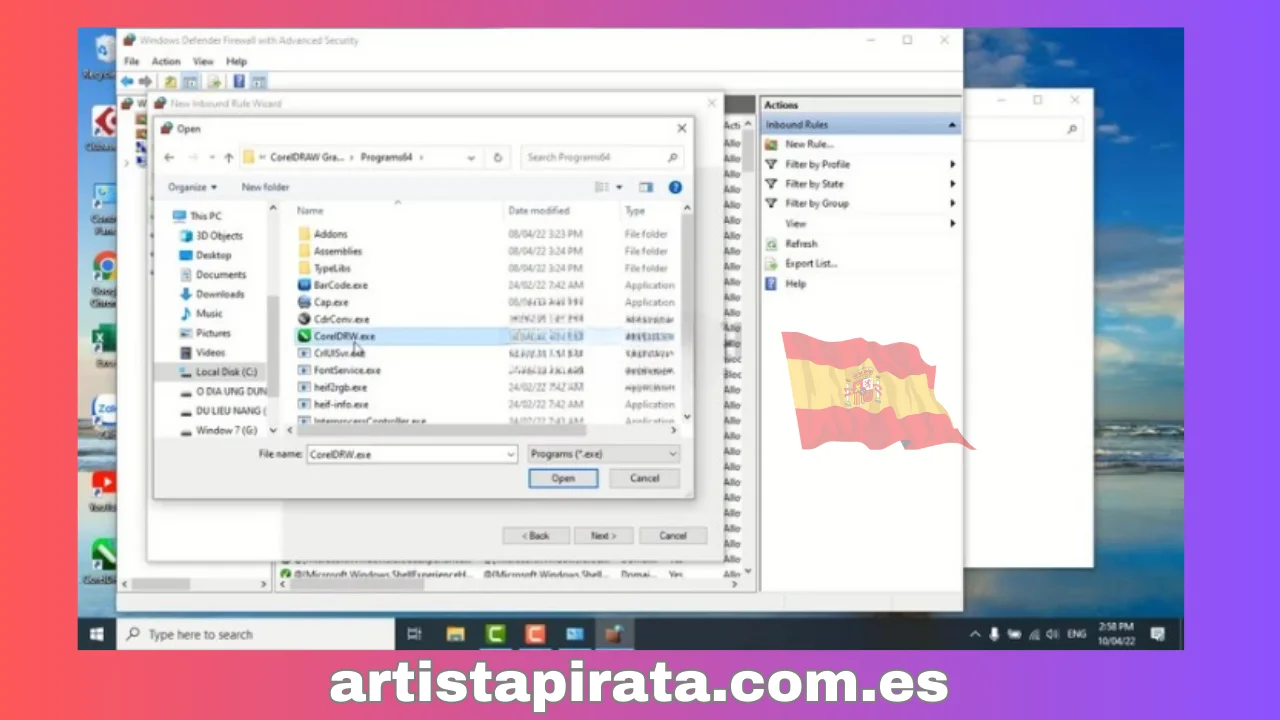Select CrlUISvr.exe in the list
Screen dimensions: 1280x720
point(339,353)
